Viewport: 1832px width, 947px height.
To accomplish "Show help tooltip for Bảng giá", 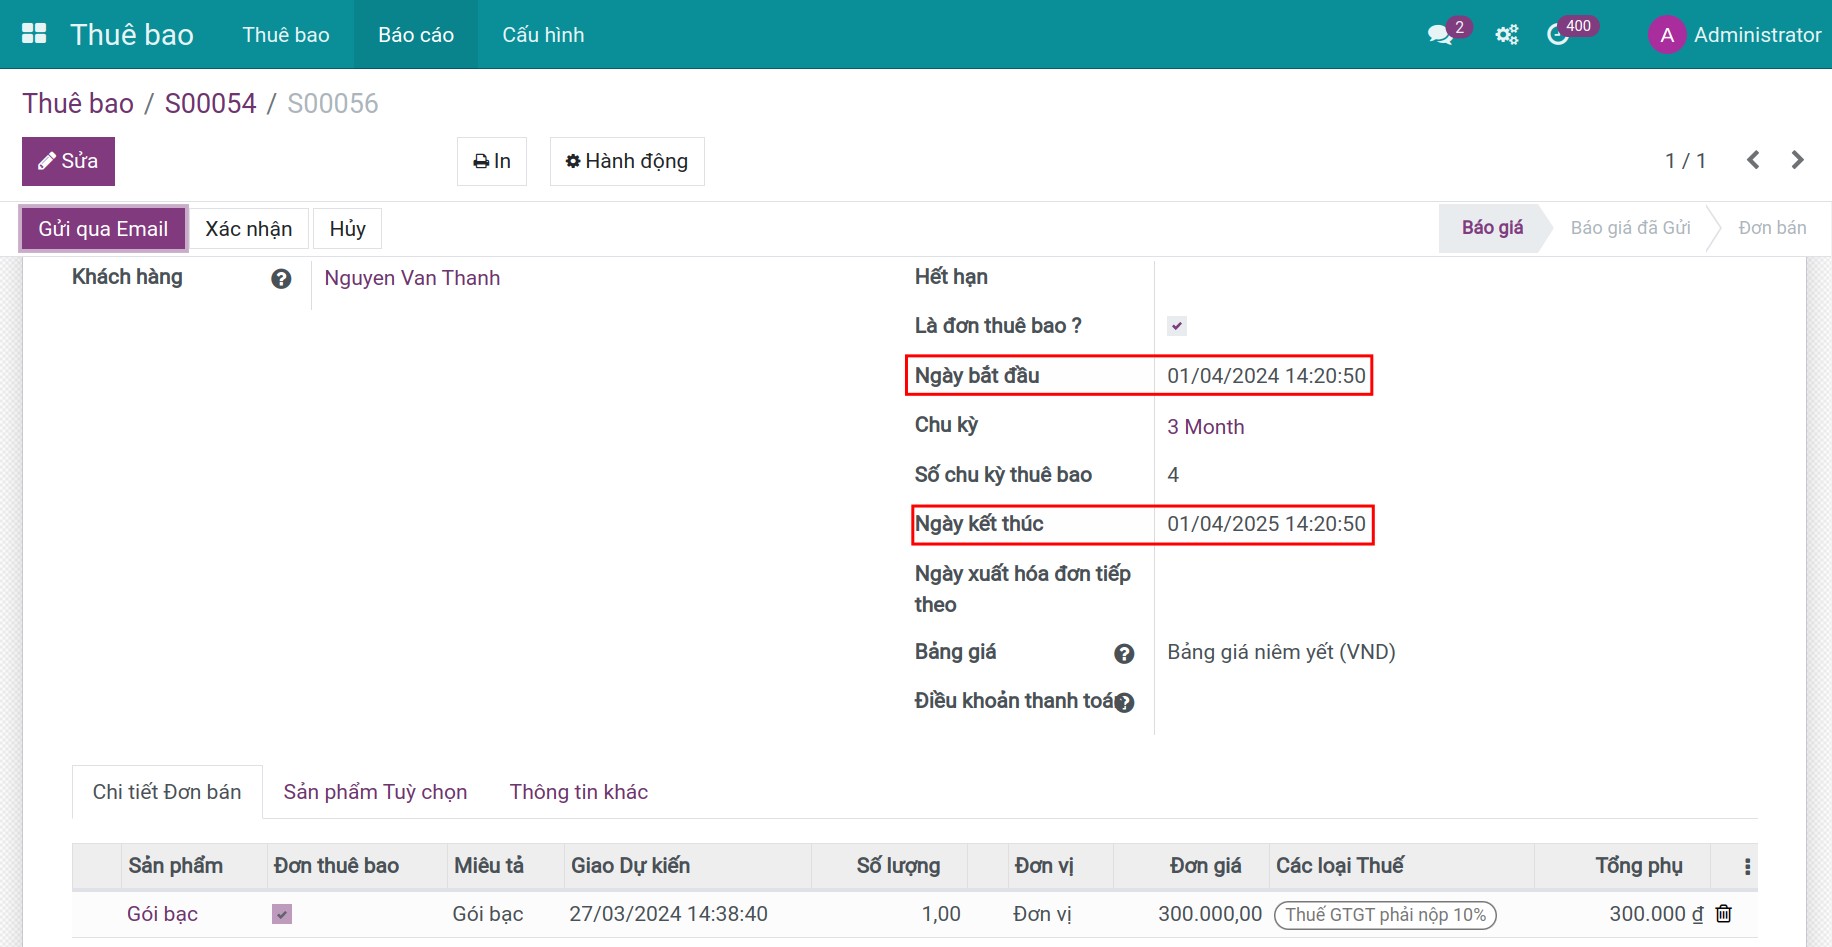I will [1124, 654].
